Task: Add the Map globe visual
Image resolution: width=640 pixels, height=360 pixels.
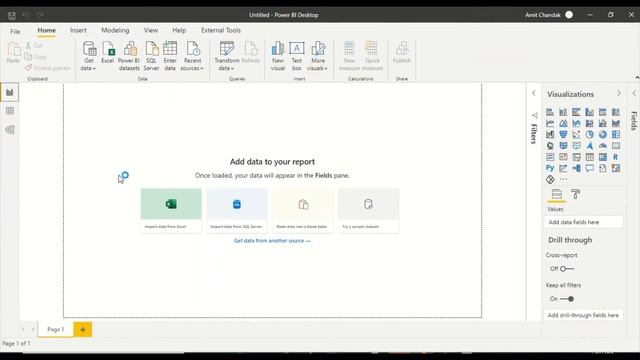Action: click(550, 146)
